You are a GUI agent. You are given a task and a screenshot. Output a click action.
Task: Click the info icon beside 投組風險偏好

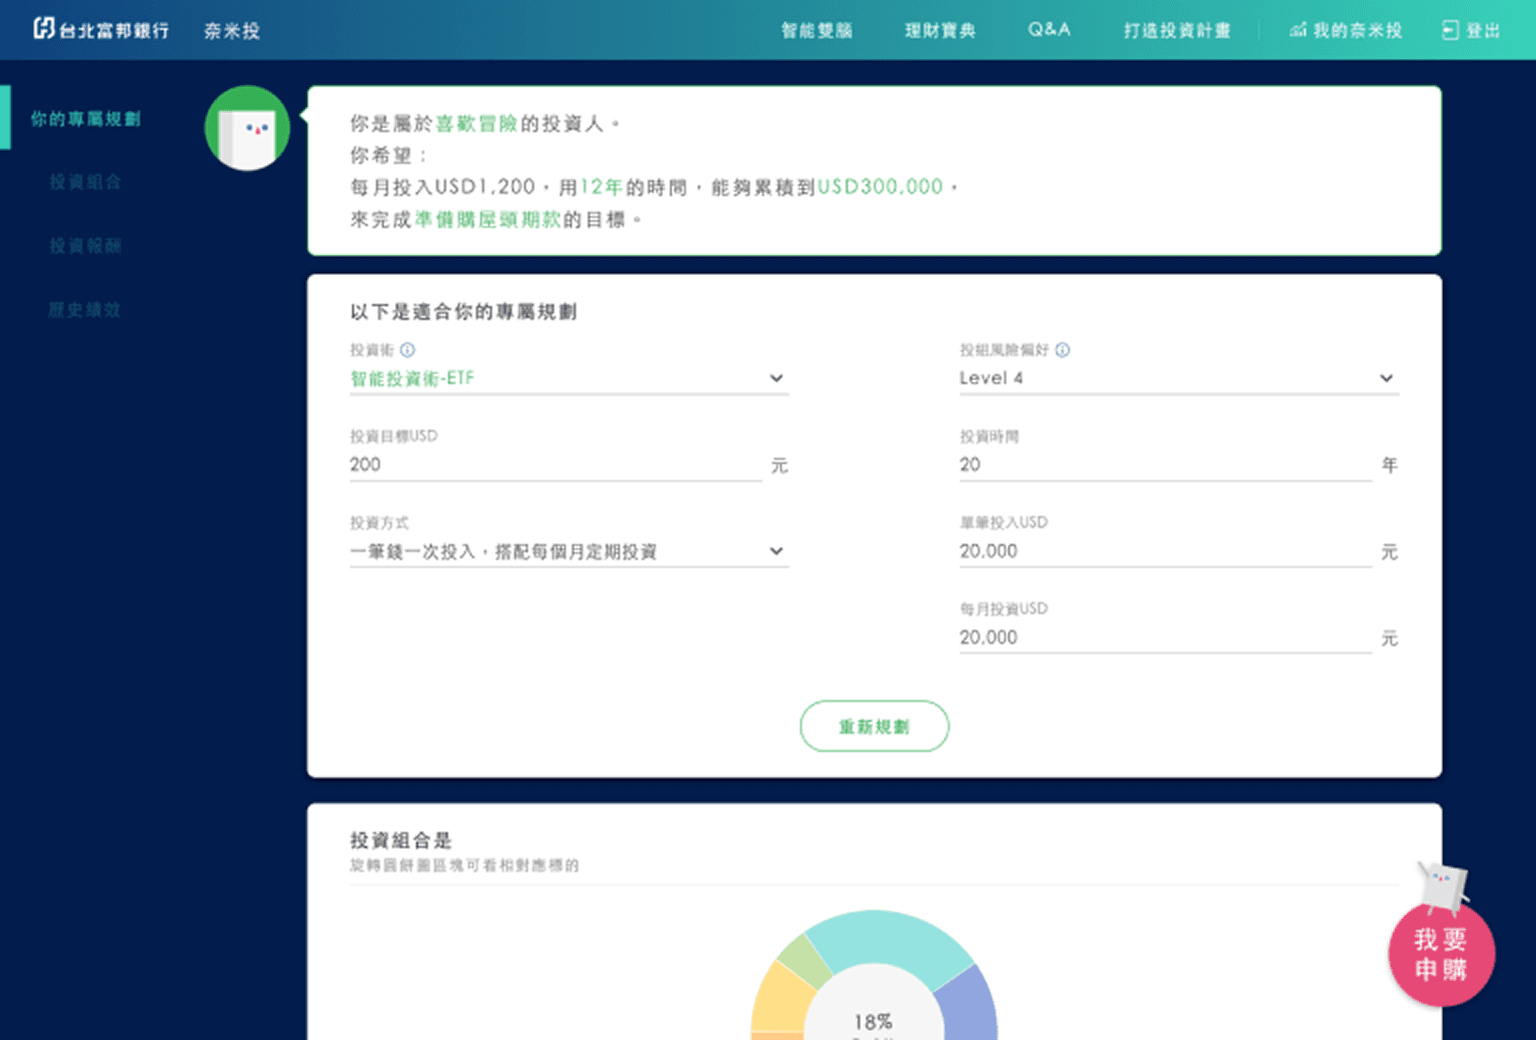tap(1063, 350)
